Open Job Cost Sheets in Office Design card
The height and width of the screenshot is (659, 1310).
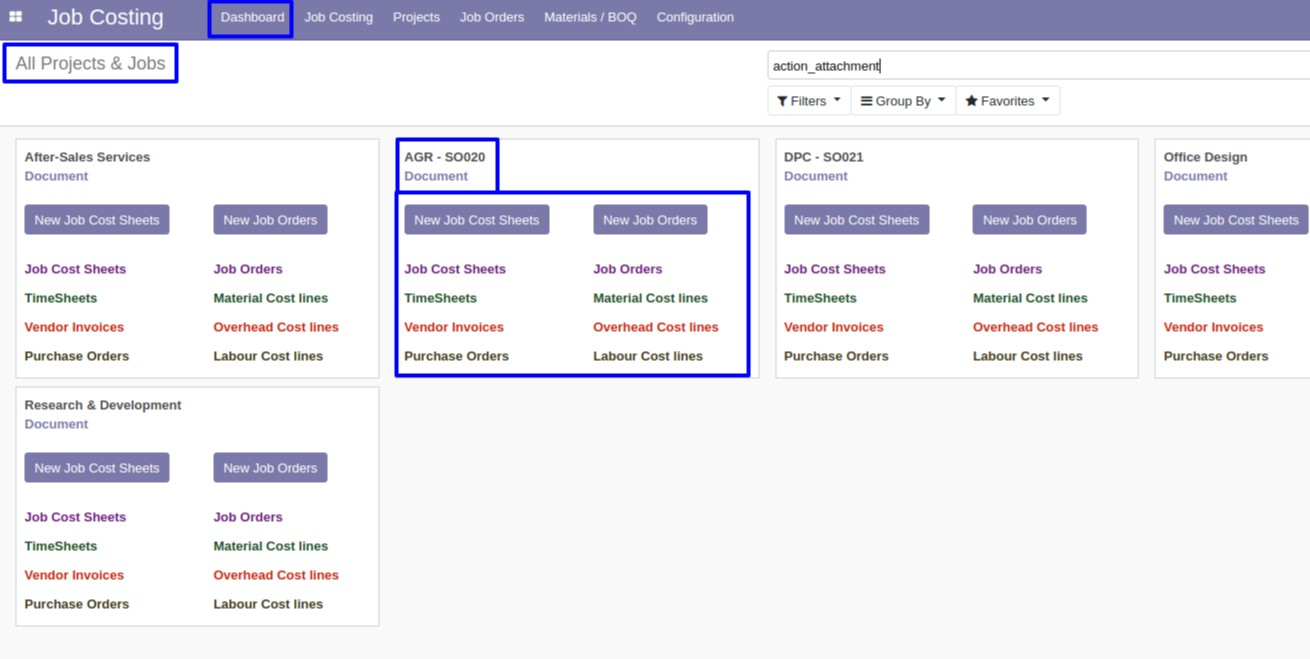(1215, 269)
